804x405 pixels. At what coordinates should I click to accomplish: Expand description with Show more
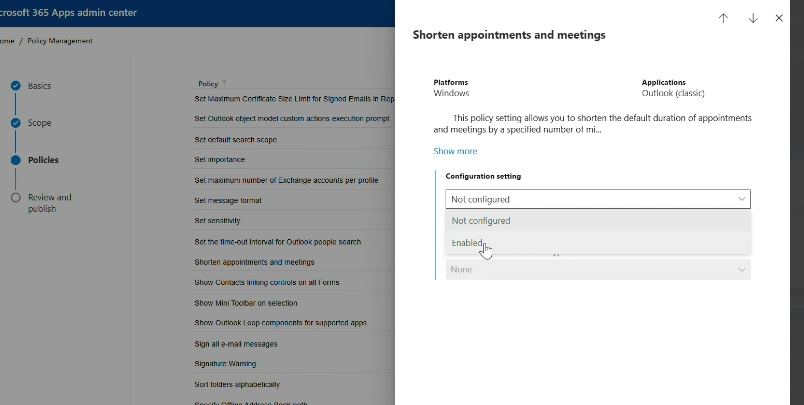pyautogui.click(x=455, y=151)
